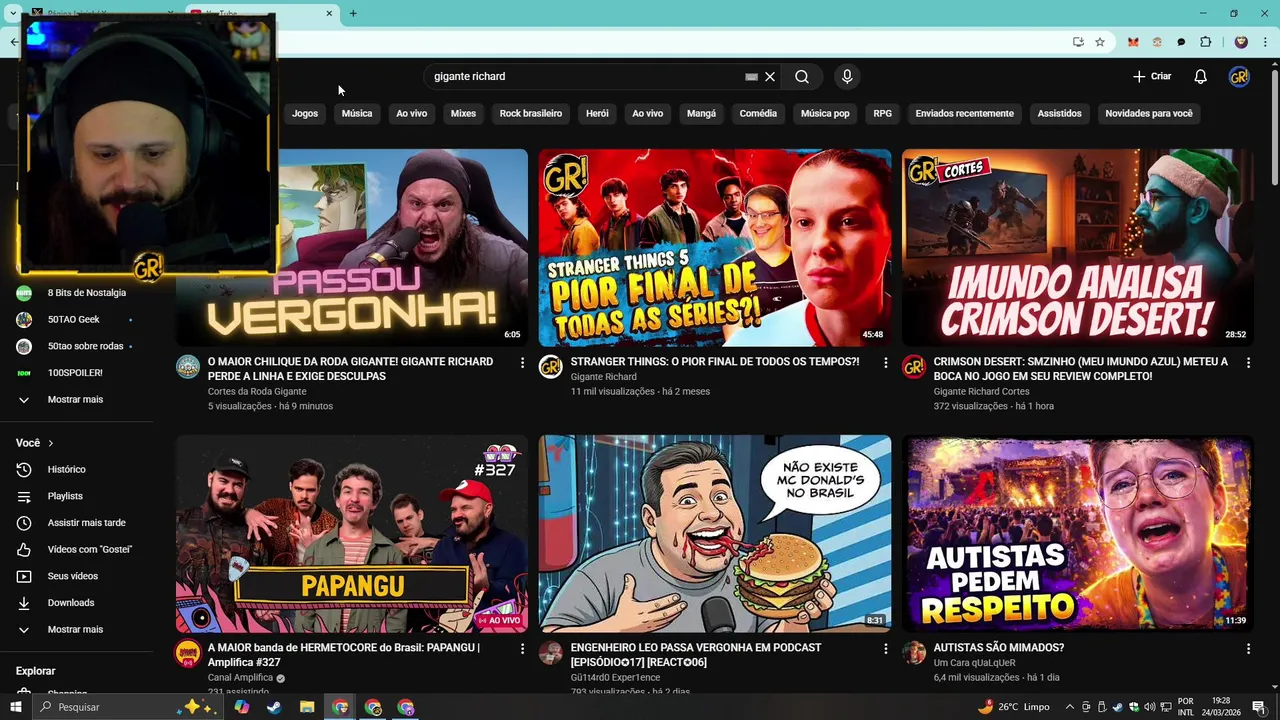Click the install app icon in address bar
The width and height of the screenshot is (1280, 720).
coord(1078,42)
